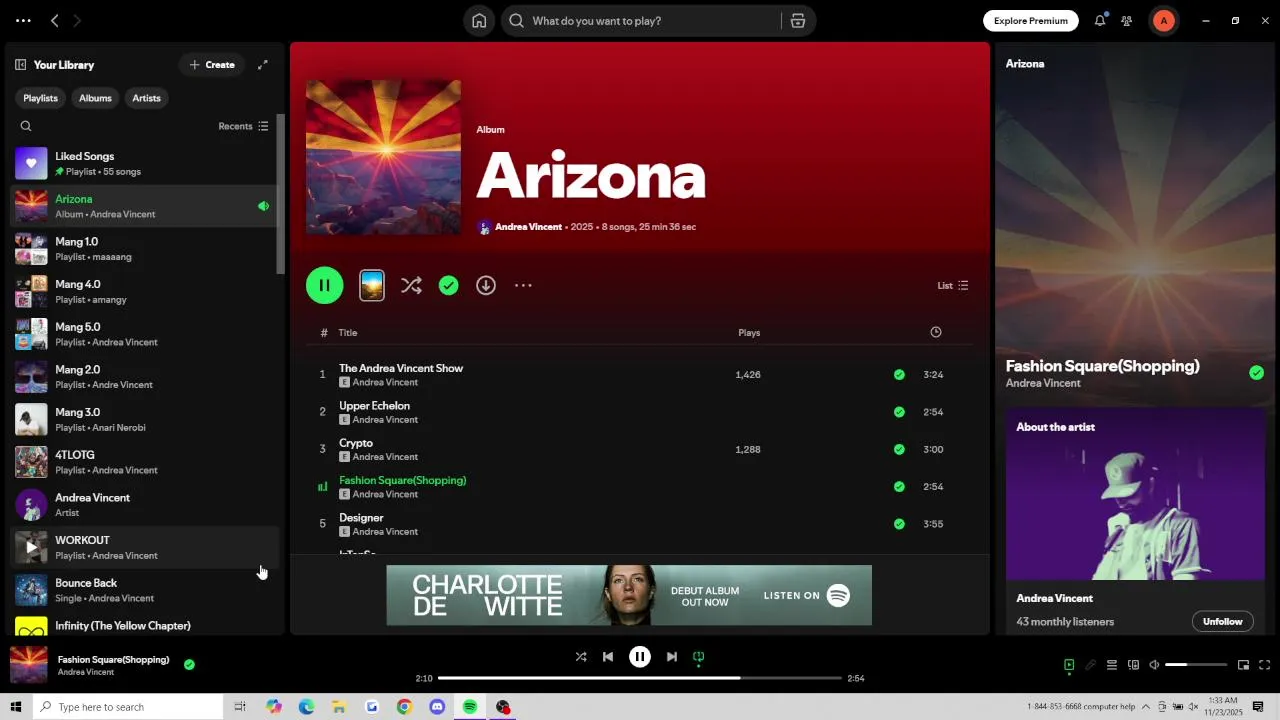Go to the previous track
The height and width of the screenshot is (720, 1280).
point(608,657)
